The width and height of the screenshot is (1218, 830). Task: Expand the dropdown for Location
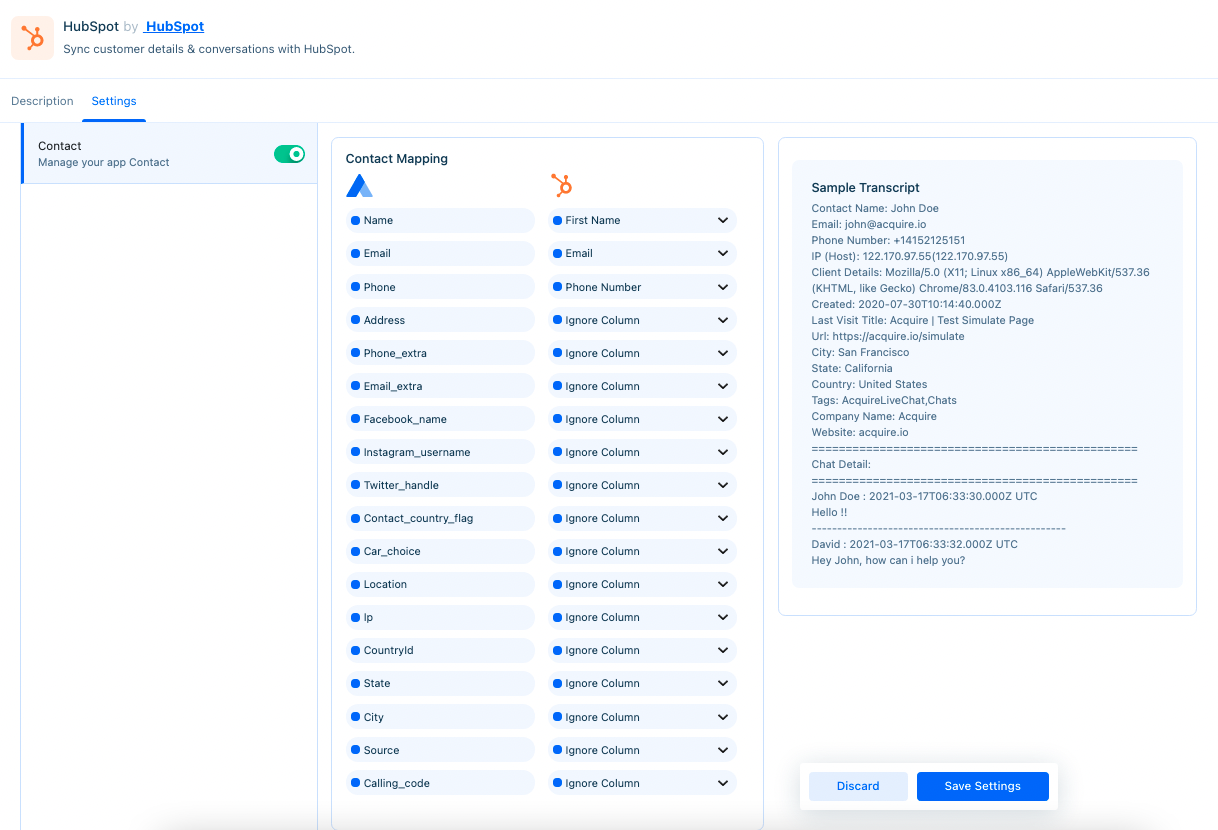point(642,584)
